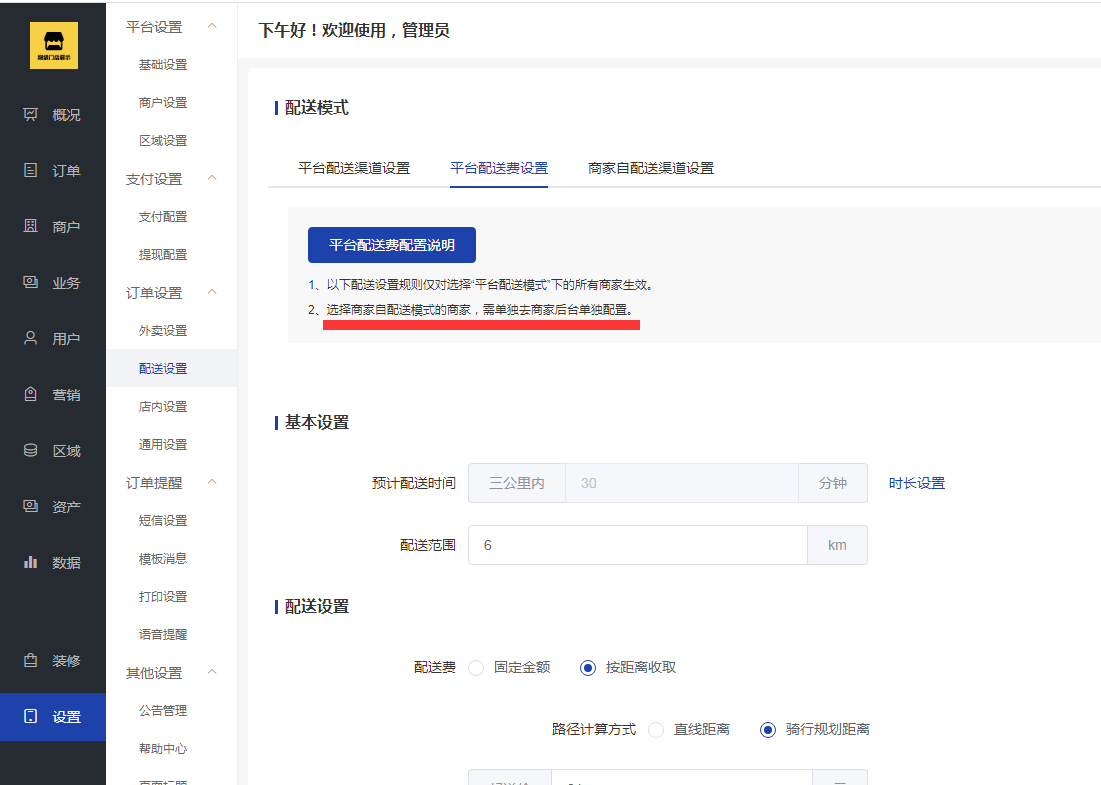1101x785 pixels.
Task: Open the 资产 assets icon in sidebar
Action: coord(30,506)
